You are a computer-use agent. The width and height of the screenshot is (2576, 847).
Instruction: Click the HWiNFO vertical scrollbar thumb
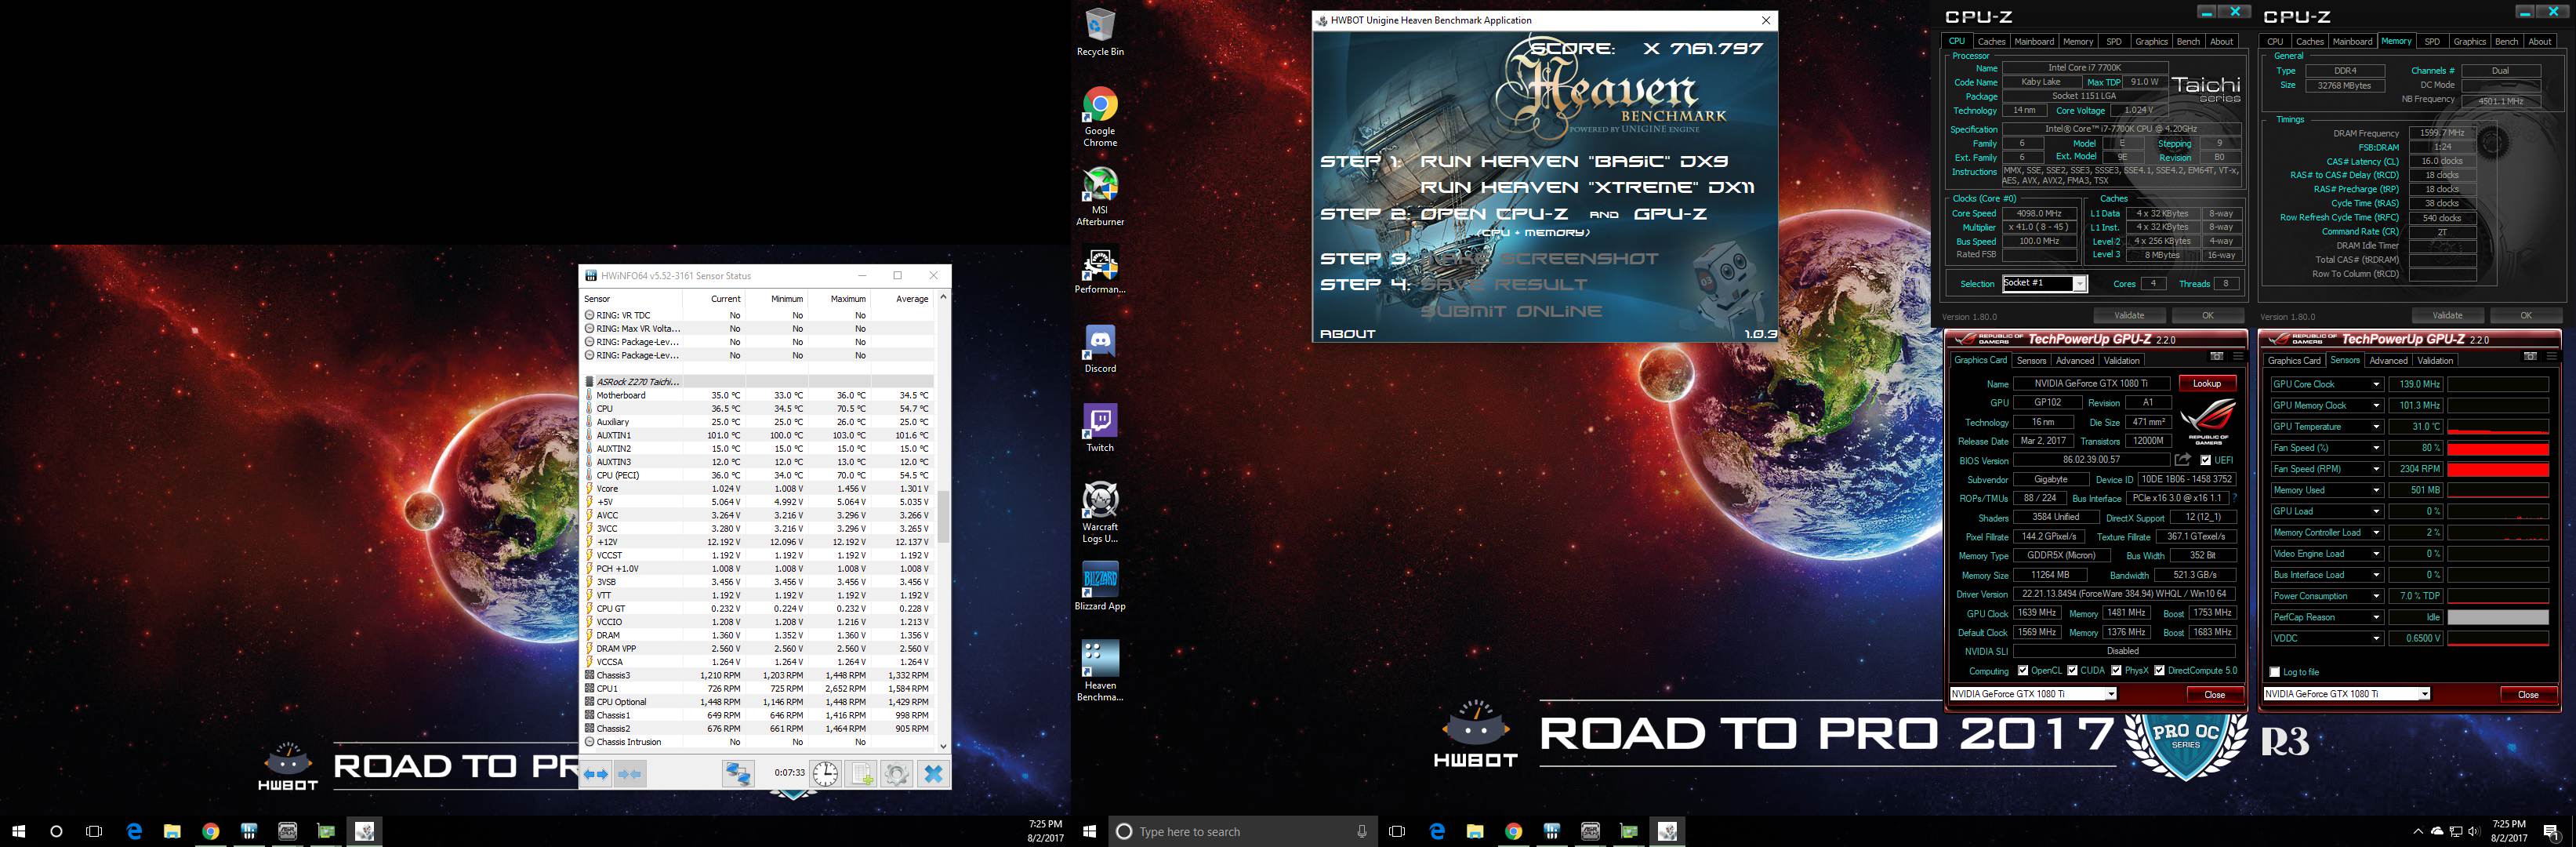tap(942, 516)
